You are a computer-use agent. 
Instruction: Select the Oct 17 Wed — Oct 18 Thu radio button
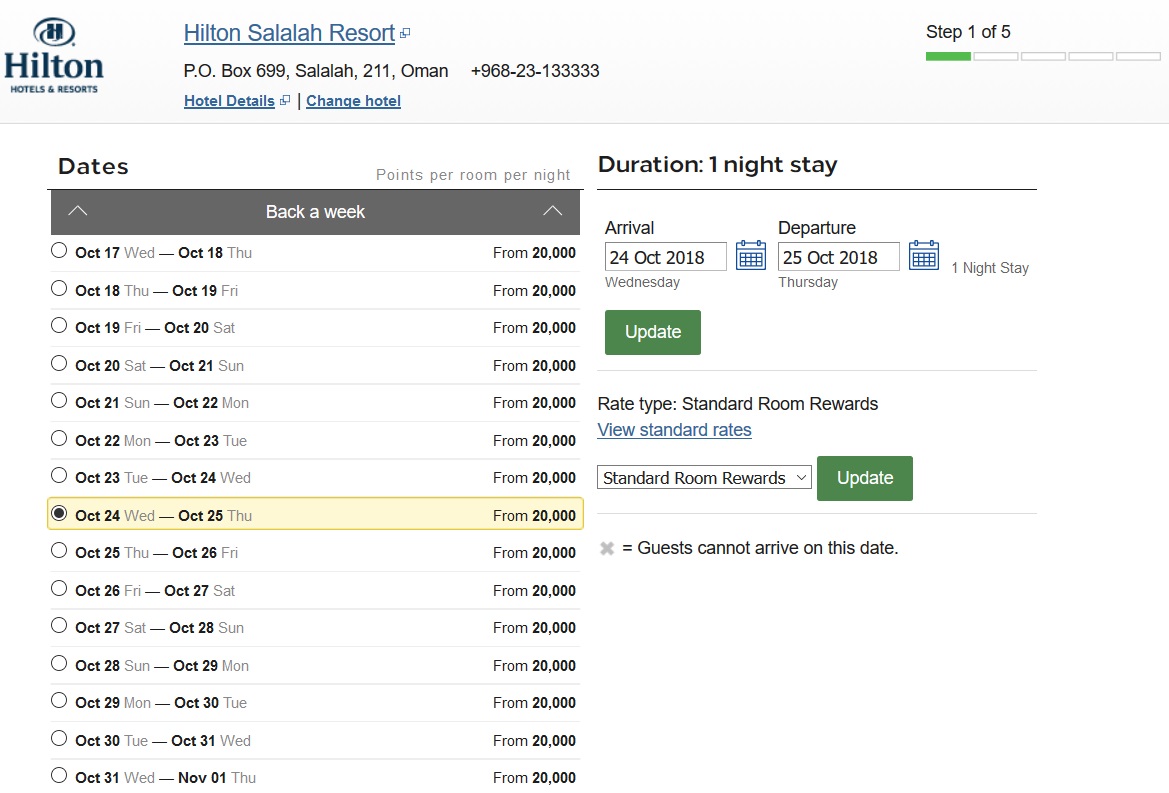coord(59,251)
